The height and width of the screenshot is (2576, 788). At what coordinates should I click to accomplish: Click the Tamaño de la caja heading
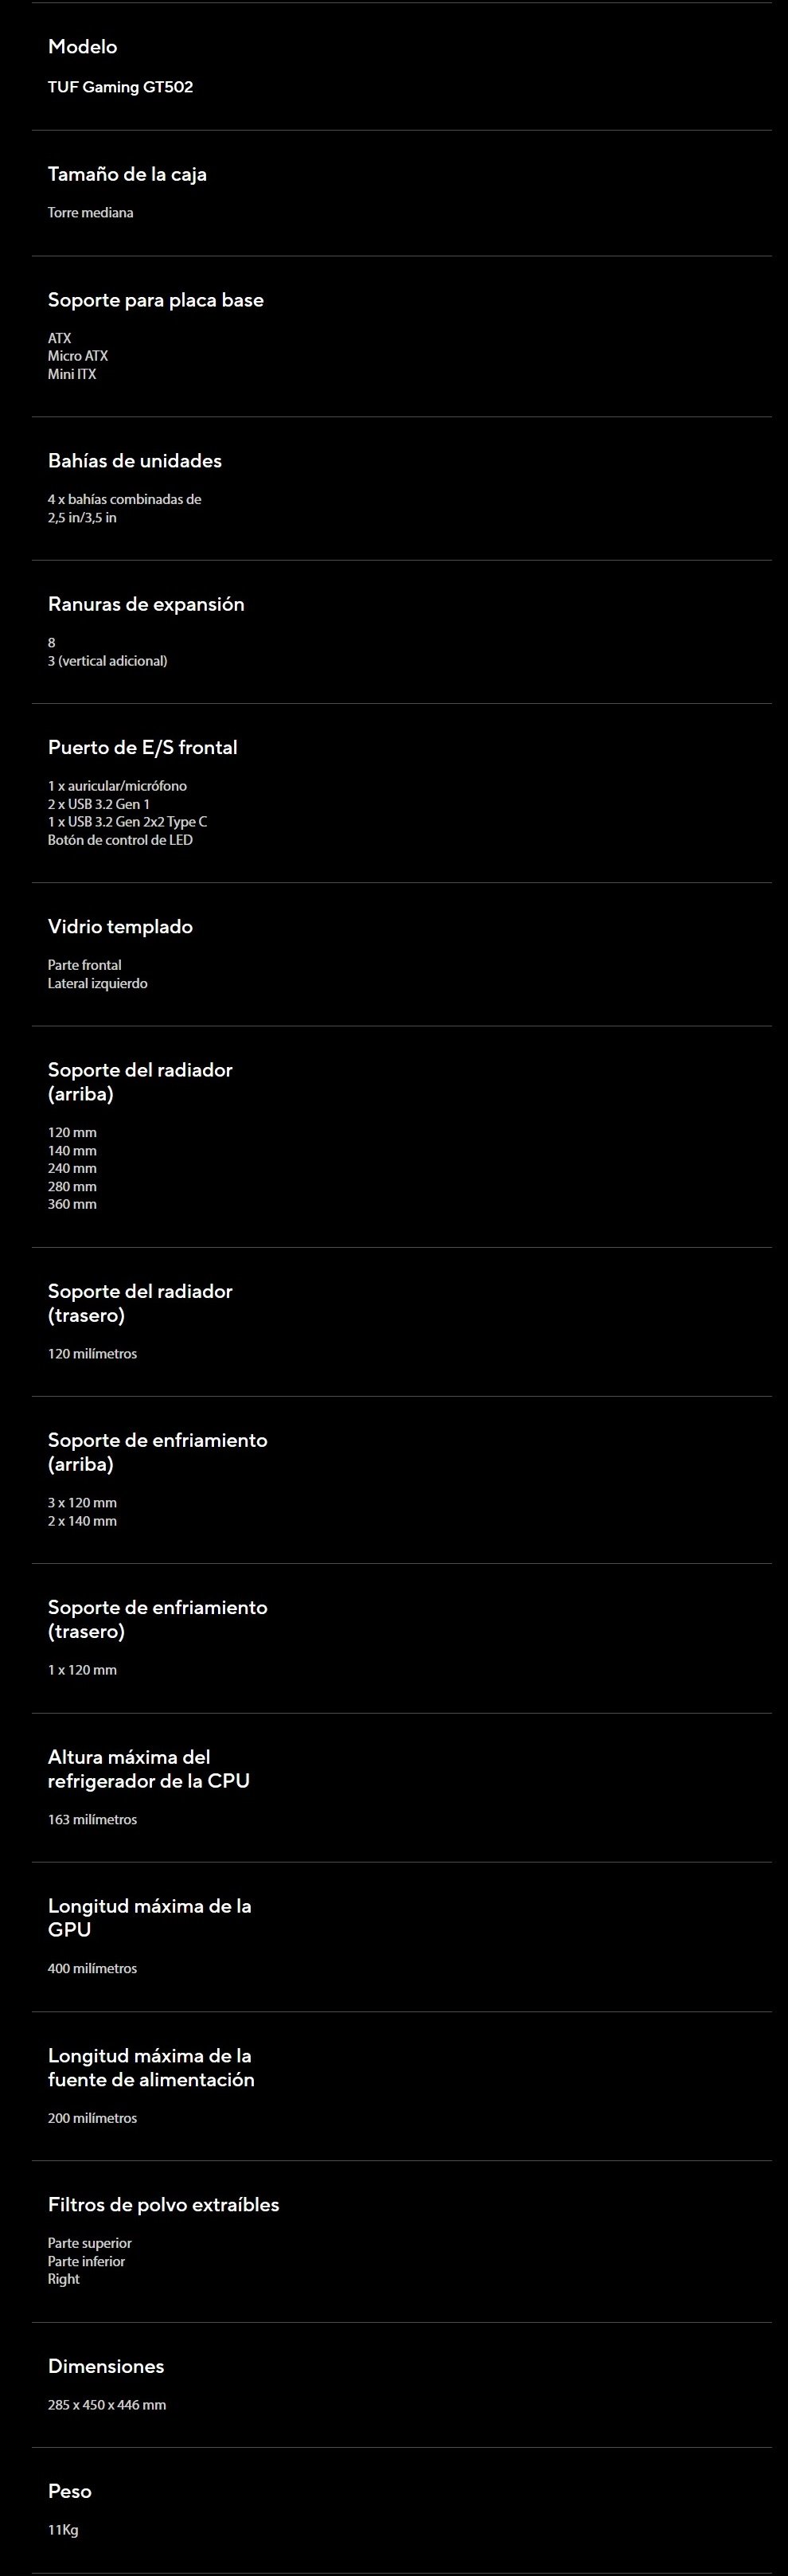click(127, 174)
